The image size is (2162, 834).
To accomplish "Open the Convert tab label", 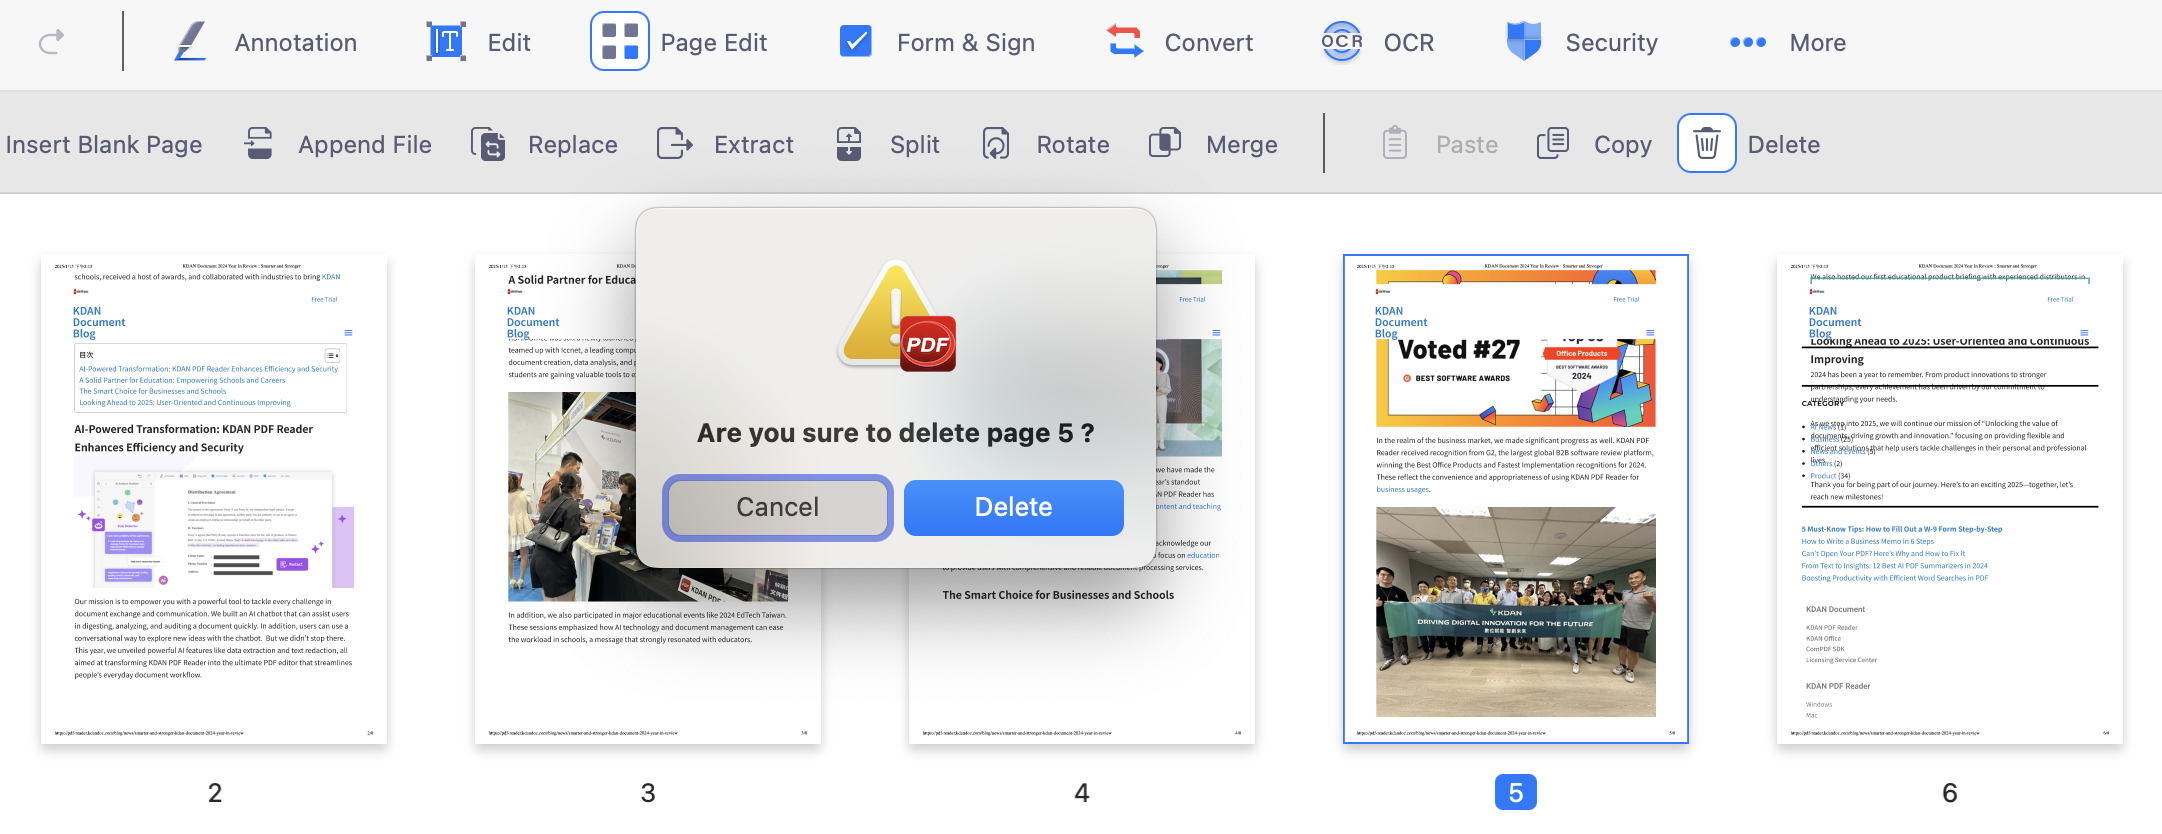I will pyautogui.click(x=1209, y=43).
